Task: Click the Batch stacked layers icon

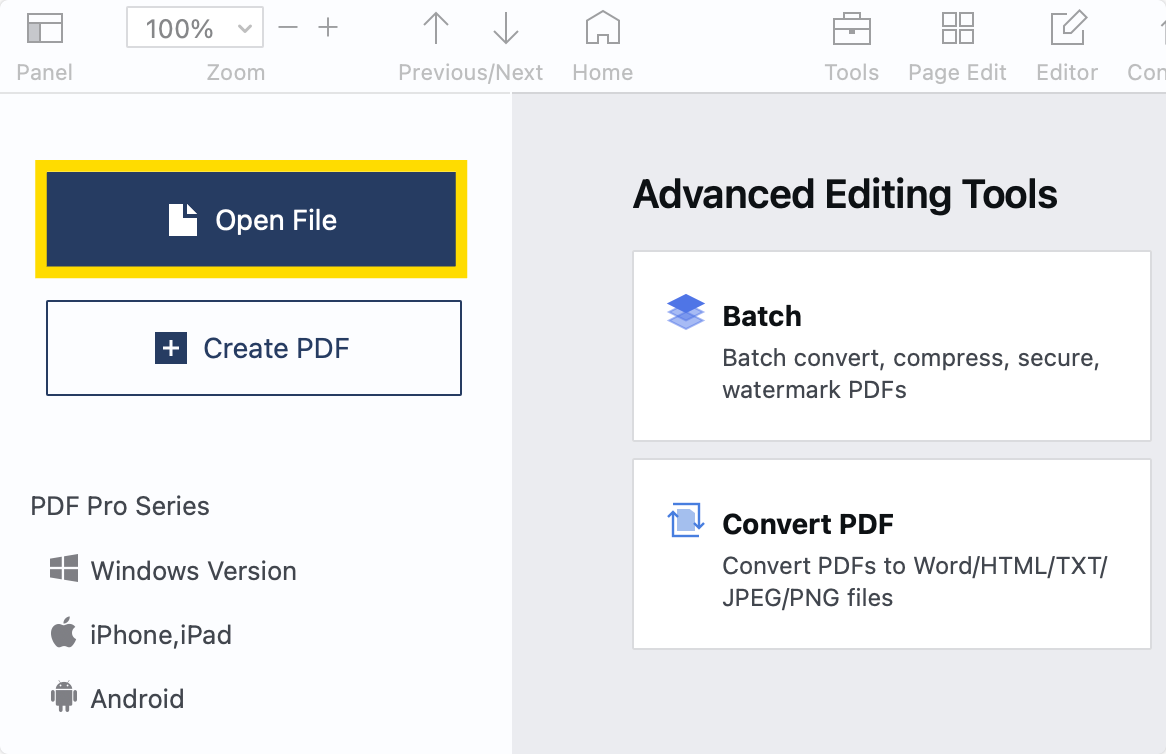Action: [x=685, y=312]
